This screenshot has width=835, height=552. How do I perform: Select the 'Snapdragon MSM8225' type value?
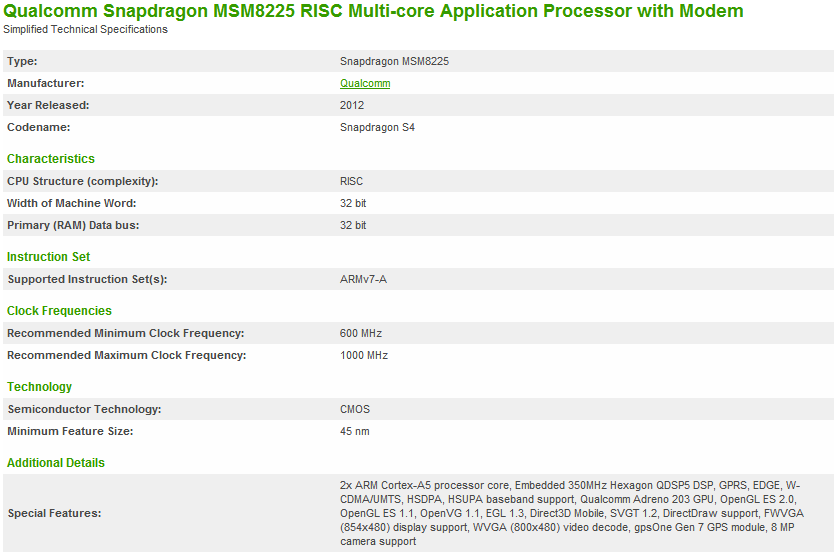pos(394,61)
